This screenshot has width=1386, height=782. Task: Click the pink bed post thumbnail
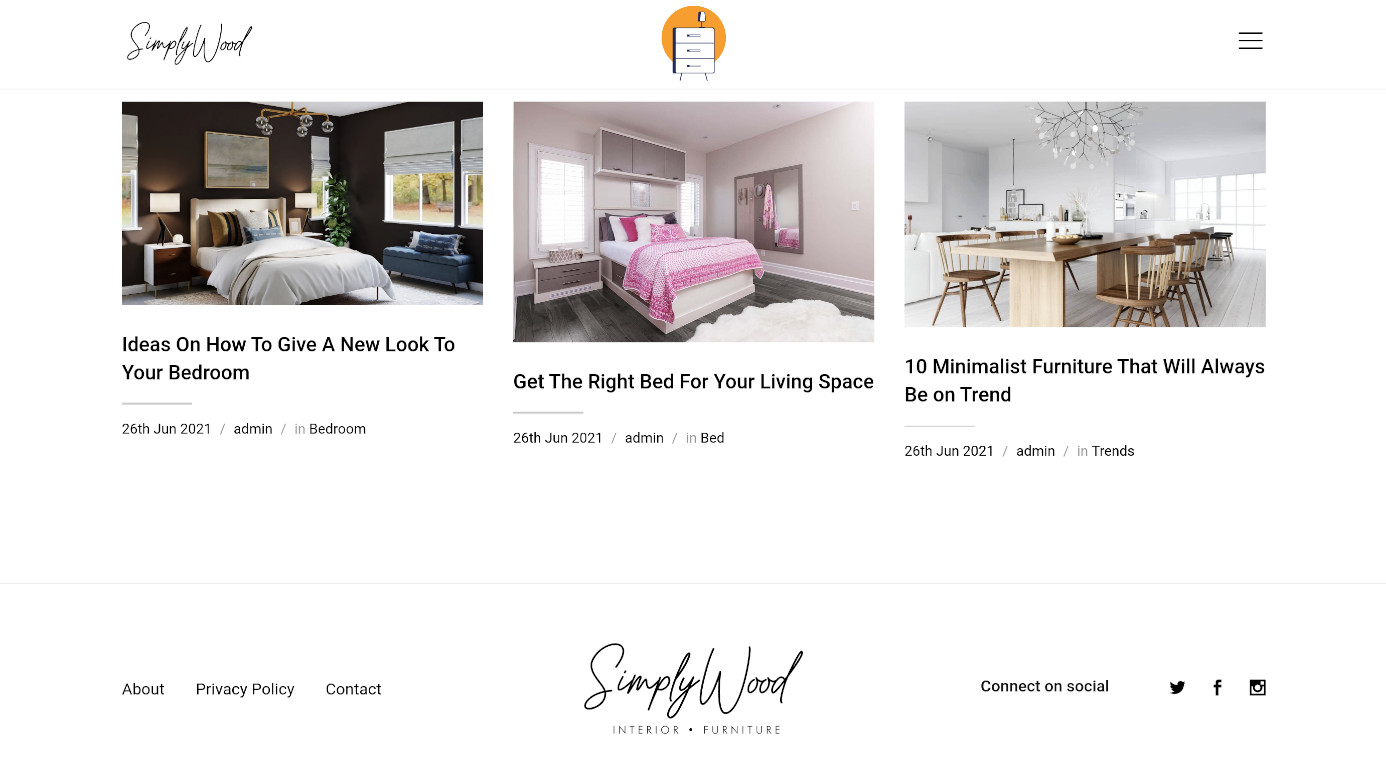[693, 222]
